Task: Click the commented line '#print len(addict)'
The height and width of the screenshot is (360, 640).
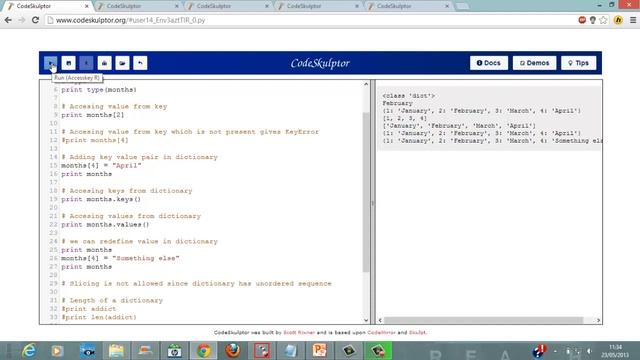Action: [x=99, y=317]
